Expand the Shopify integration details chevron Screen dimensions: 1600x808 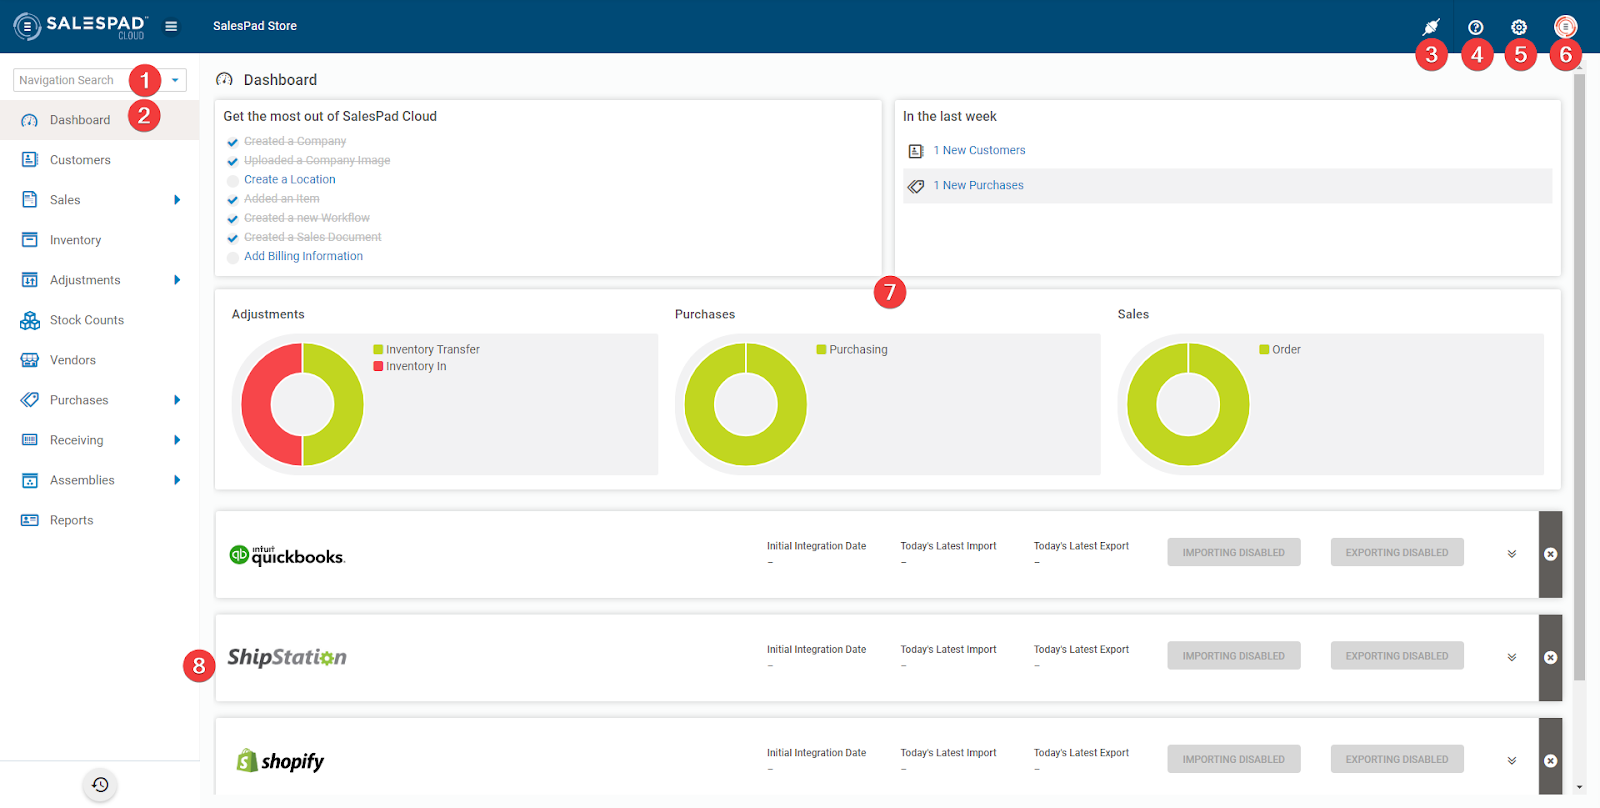point(1512,761)
